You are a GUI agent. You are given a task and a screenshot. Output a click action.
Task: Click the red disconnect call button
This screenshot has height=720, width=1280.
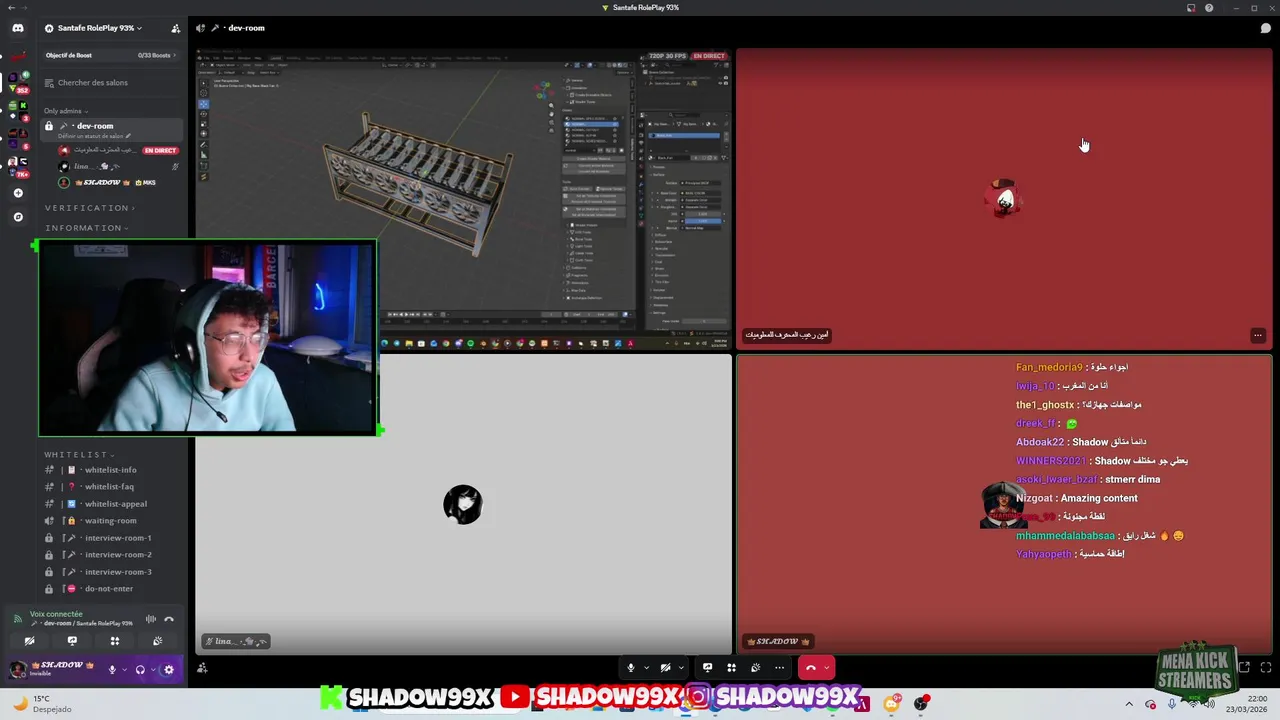tap(811, 667)
